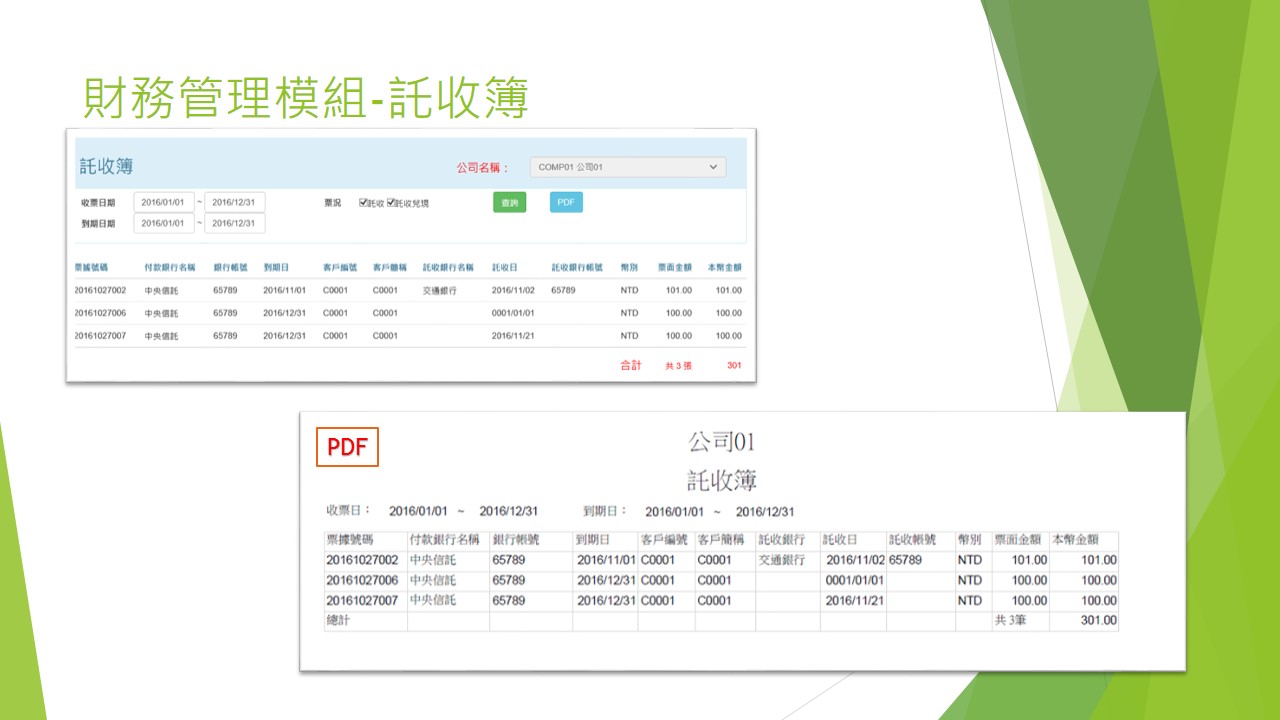Click the 託收簿 title in the PDF preview

[722, 480]
